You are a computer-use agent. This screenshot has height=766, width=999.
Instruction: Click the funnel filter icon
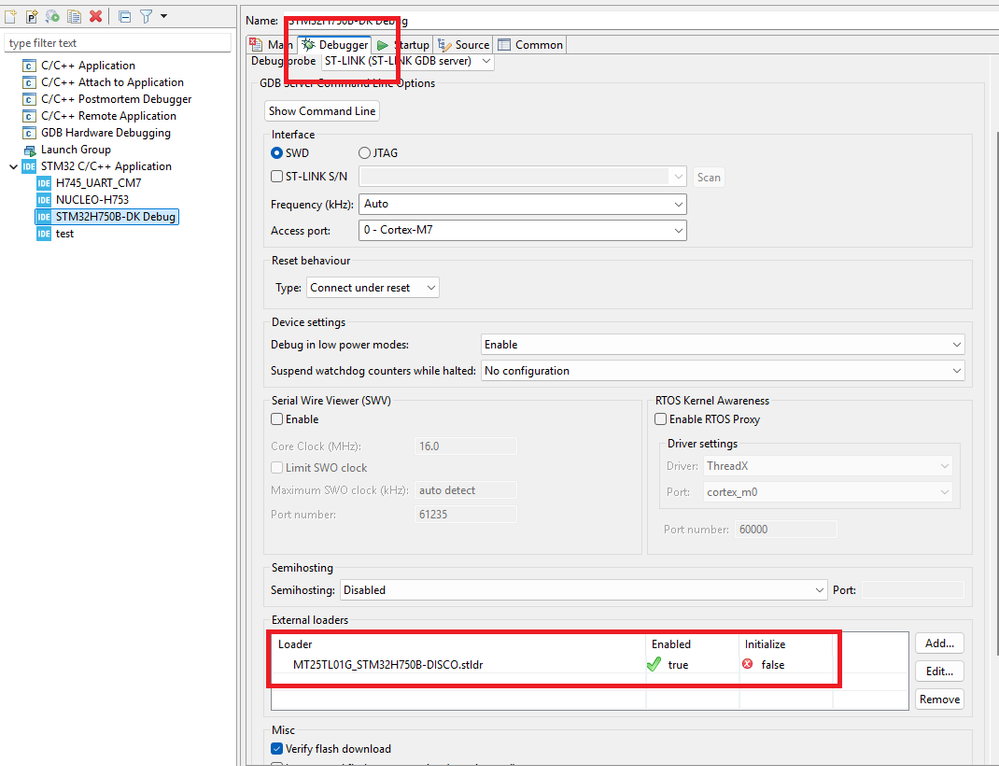coord(146,17)
